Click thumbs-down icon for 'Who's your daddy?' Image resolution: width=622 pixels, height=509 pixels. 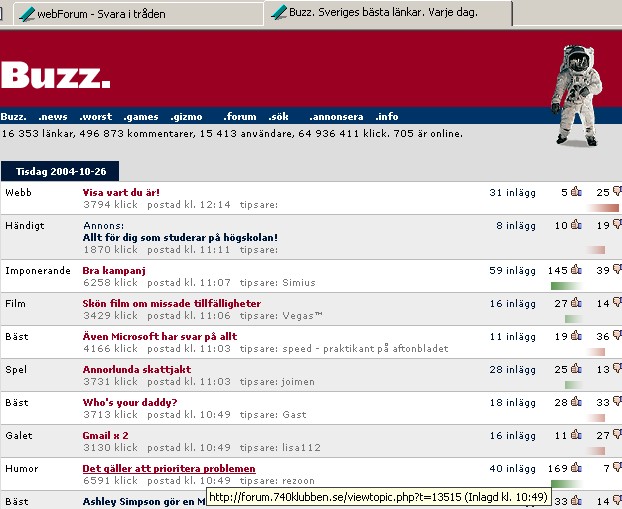click(617, 401)
